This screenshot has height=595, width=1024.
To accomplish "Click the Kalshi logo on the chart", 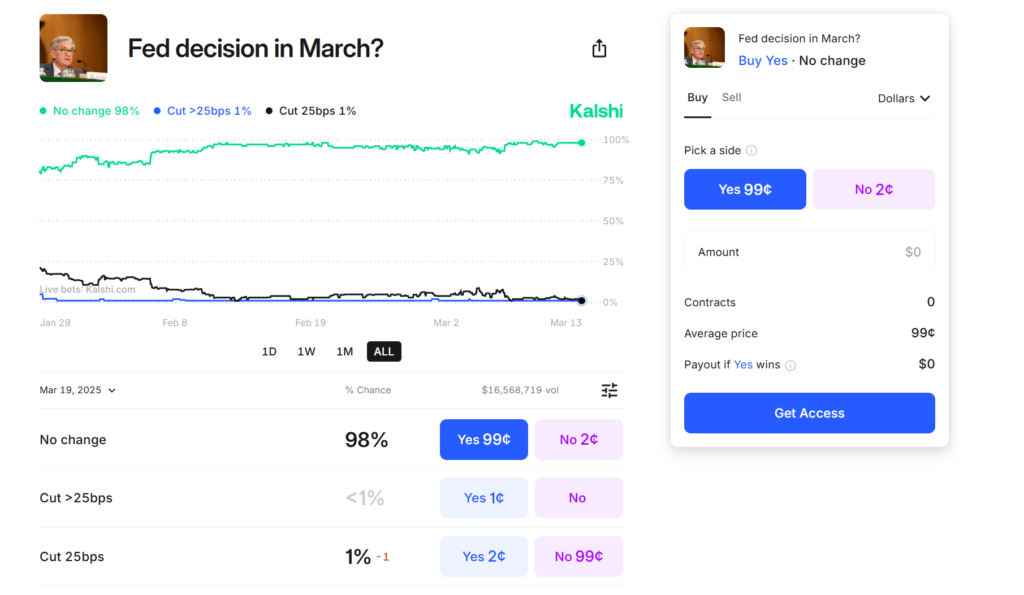I will [596, 111].
